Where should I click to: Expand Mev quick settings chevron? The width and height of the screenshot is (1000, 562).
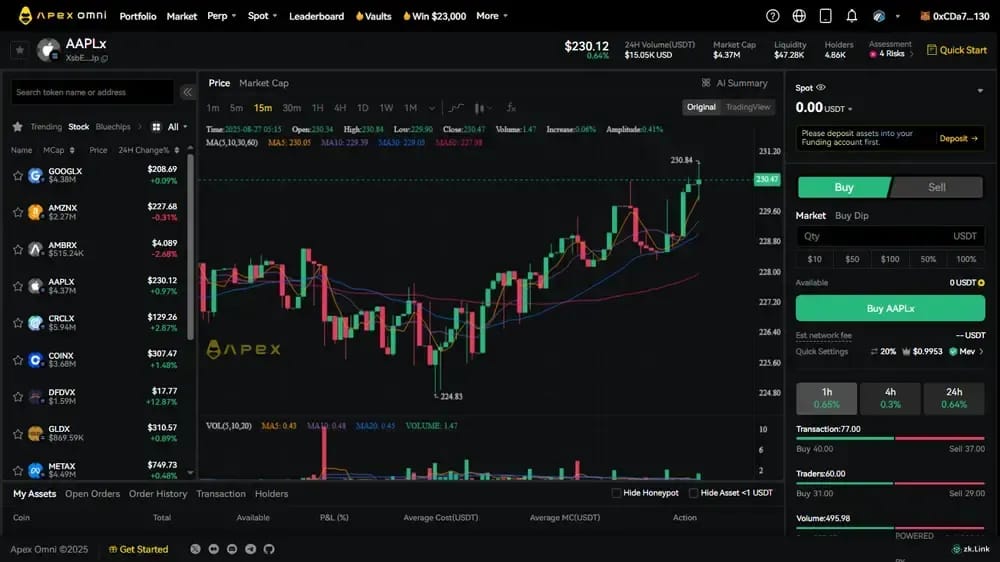(x=981, y=351)
